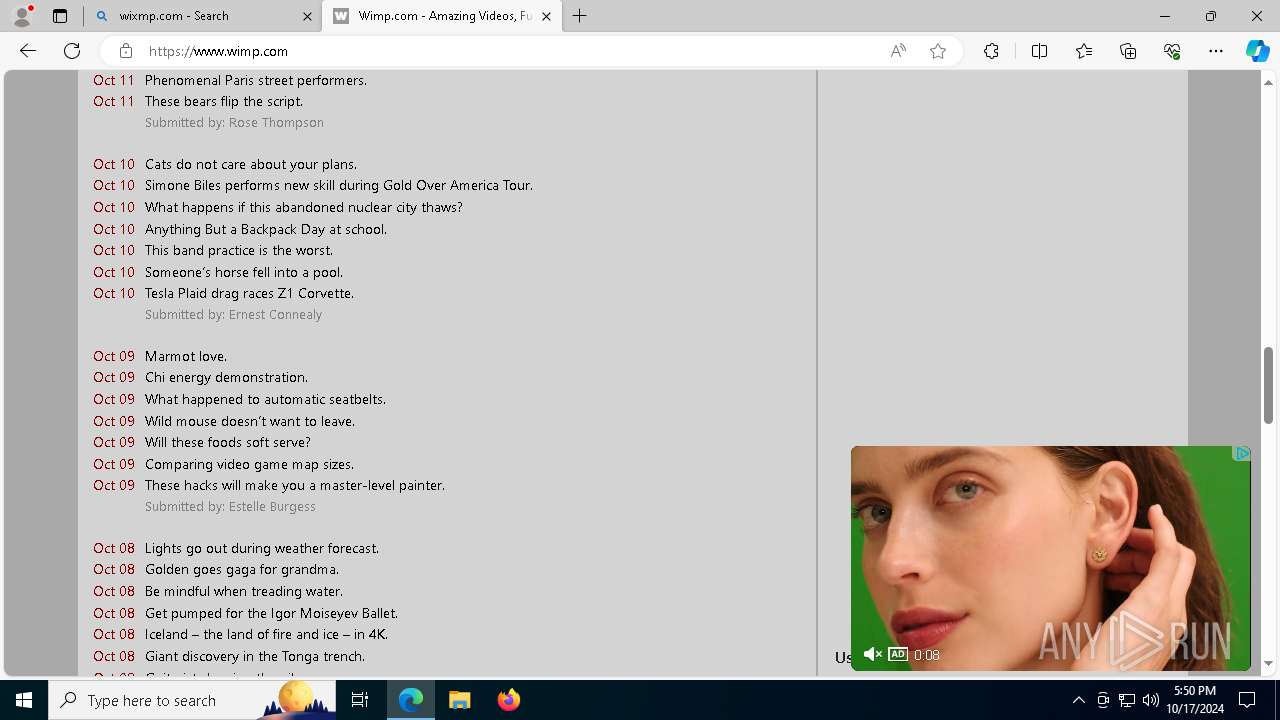Refresh the current page
1280x720 pixels.
coord(72,51)
